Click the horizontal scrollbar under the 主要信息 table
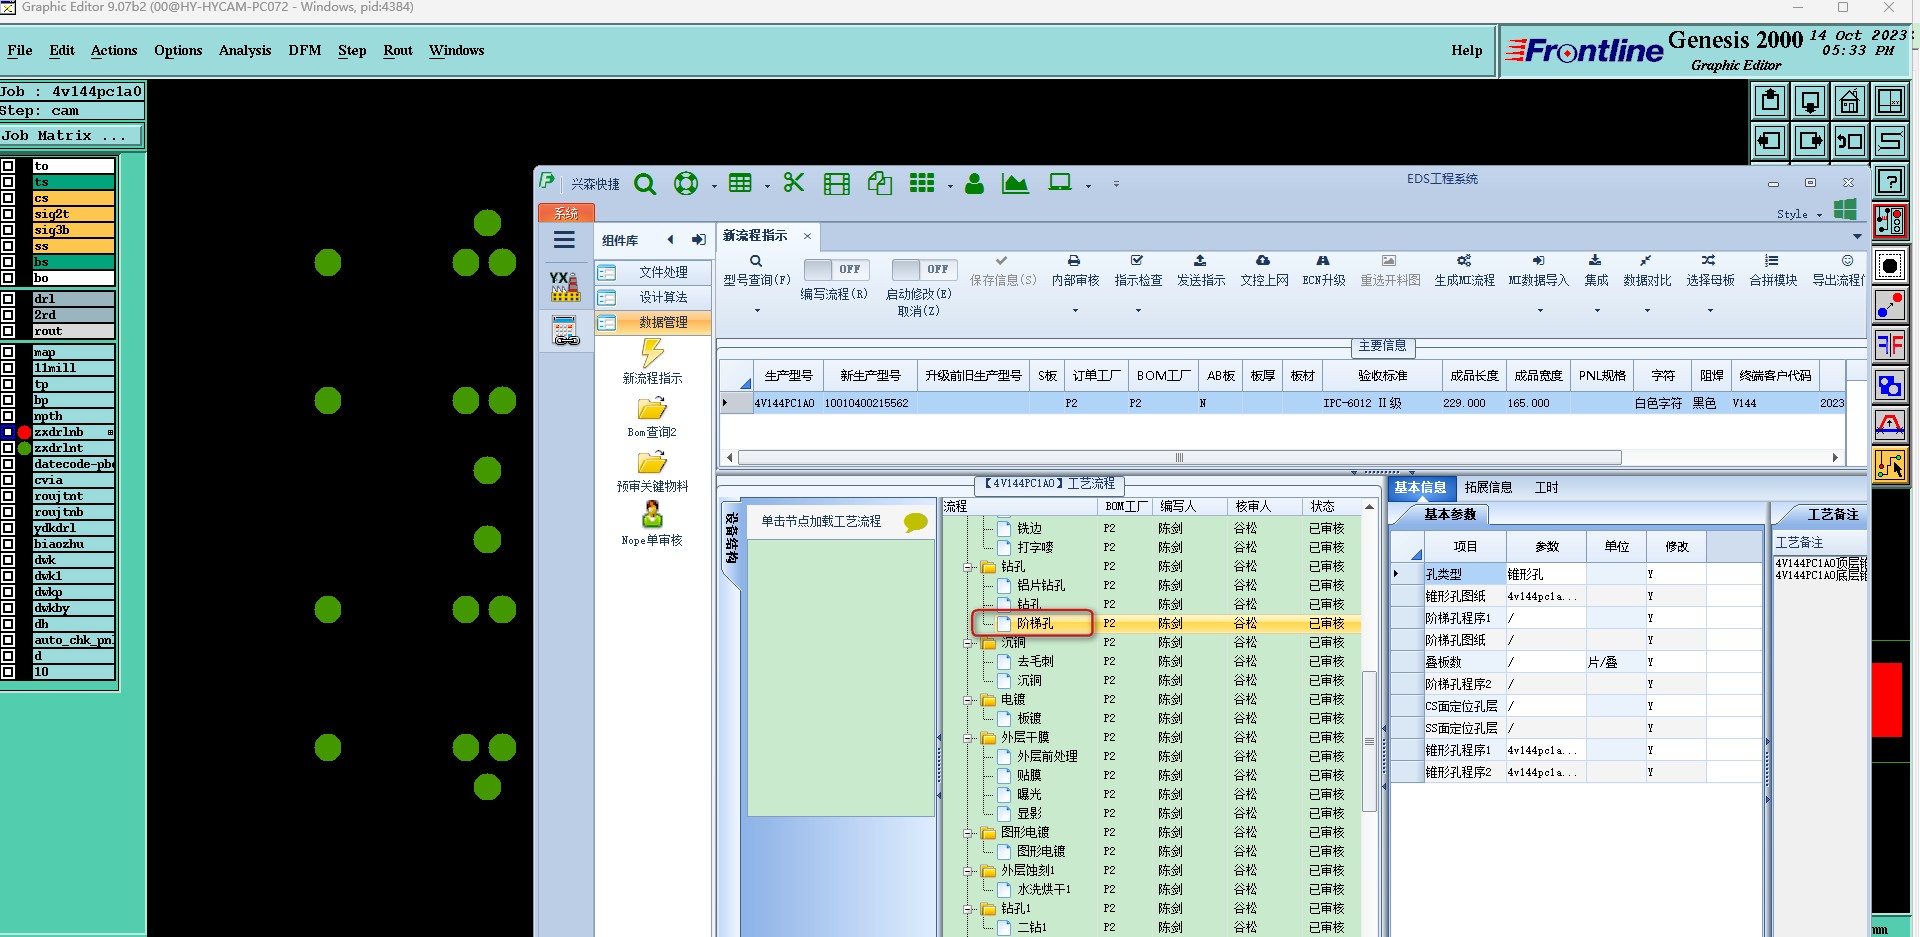The height and width of the screenshot is (937, 1920). (1180, 458)
